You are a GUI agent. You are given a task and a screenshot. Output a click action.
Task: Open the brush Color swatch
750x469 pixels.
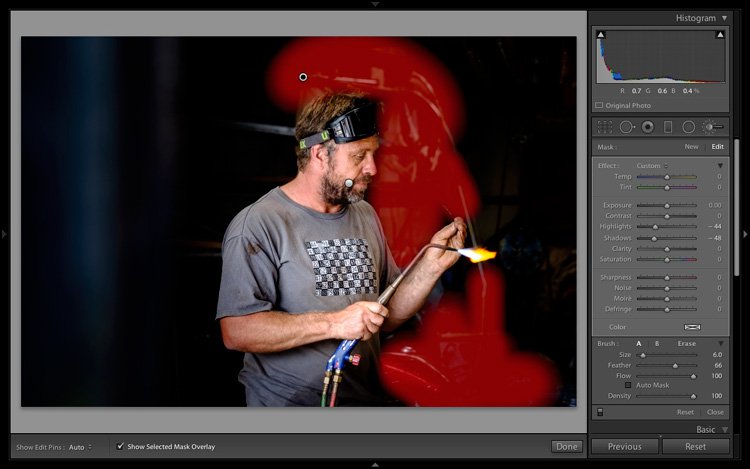click(x=692, y=327)
